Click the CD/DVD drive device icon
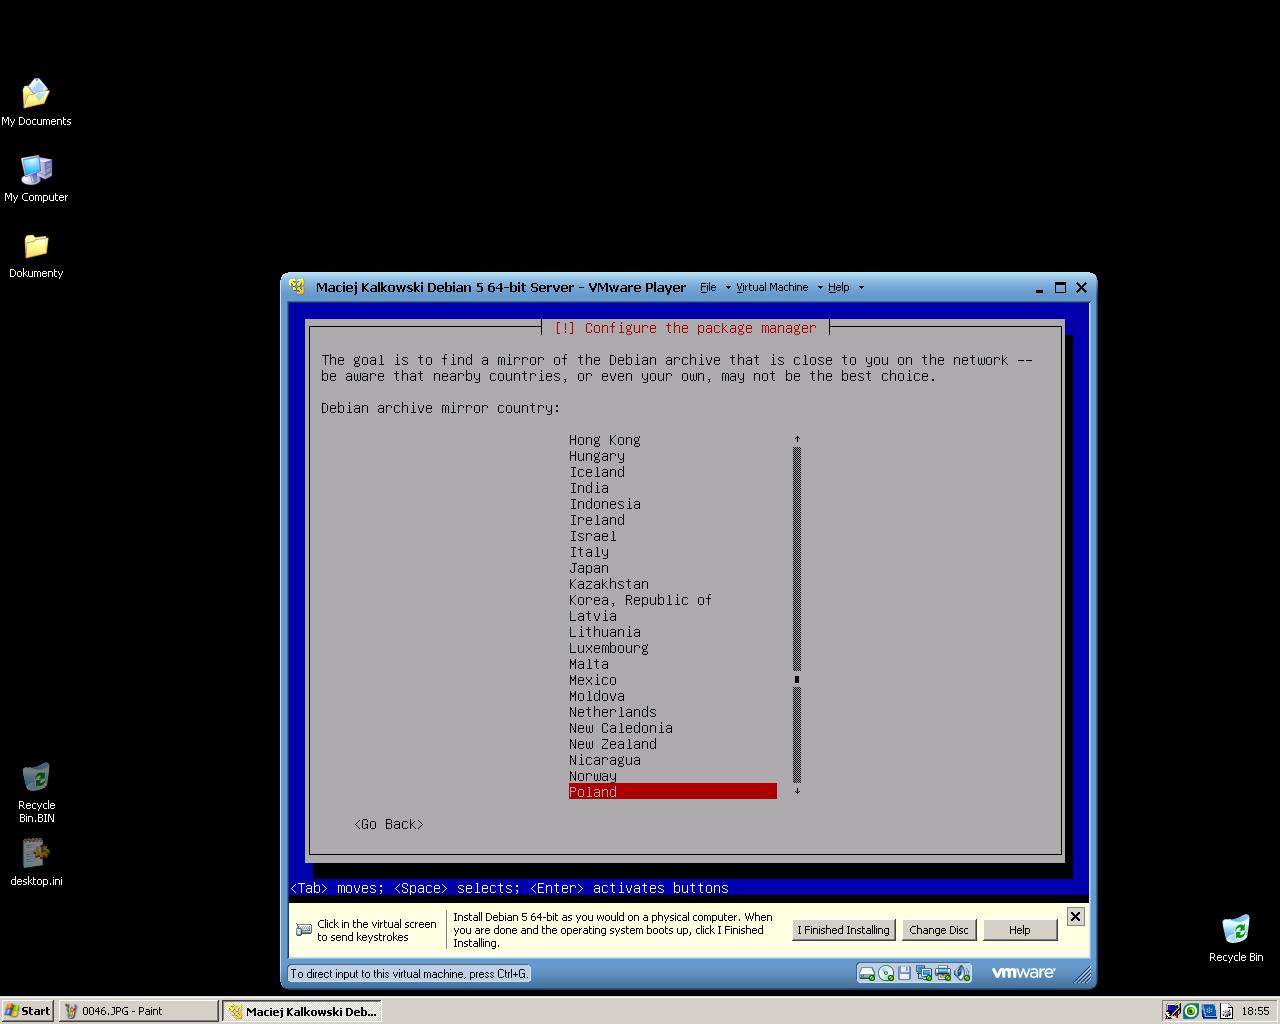The height and width of the screenshot is (1024, 1280). 886,973
